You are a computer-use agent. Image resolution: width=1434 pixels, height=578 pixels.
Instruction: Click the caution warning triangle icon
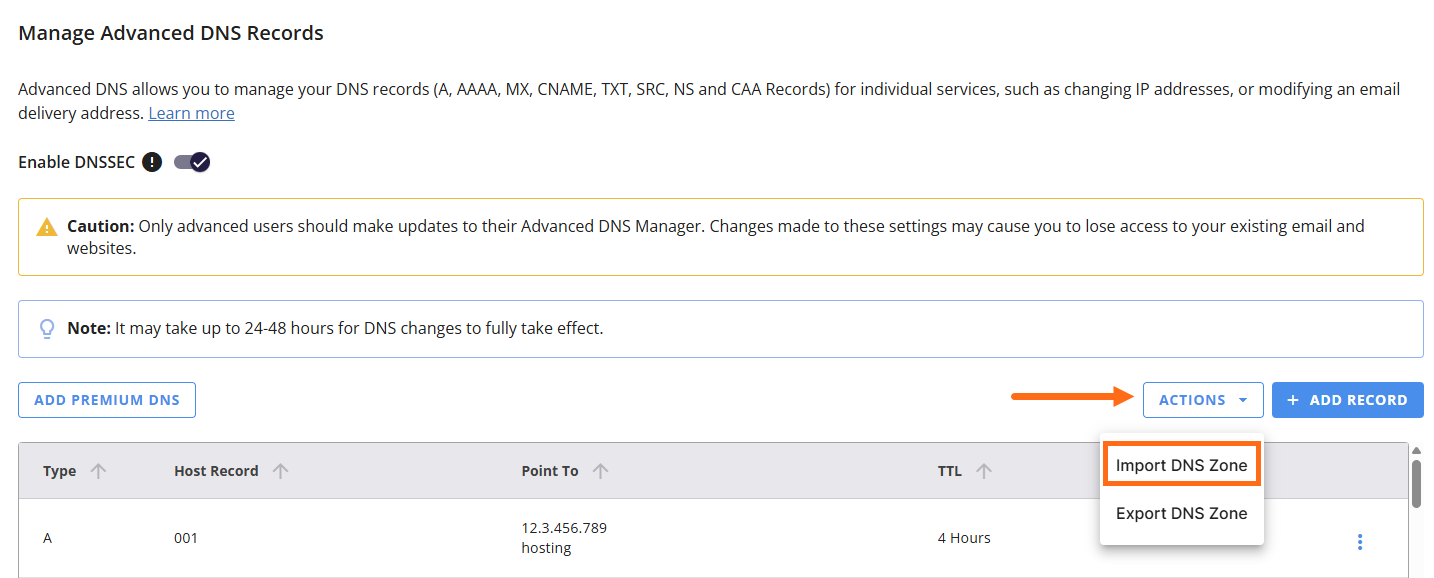[47, 227]
